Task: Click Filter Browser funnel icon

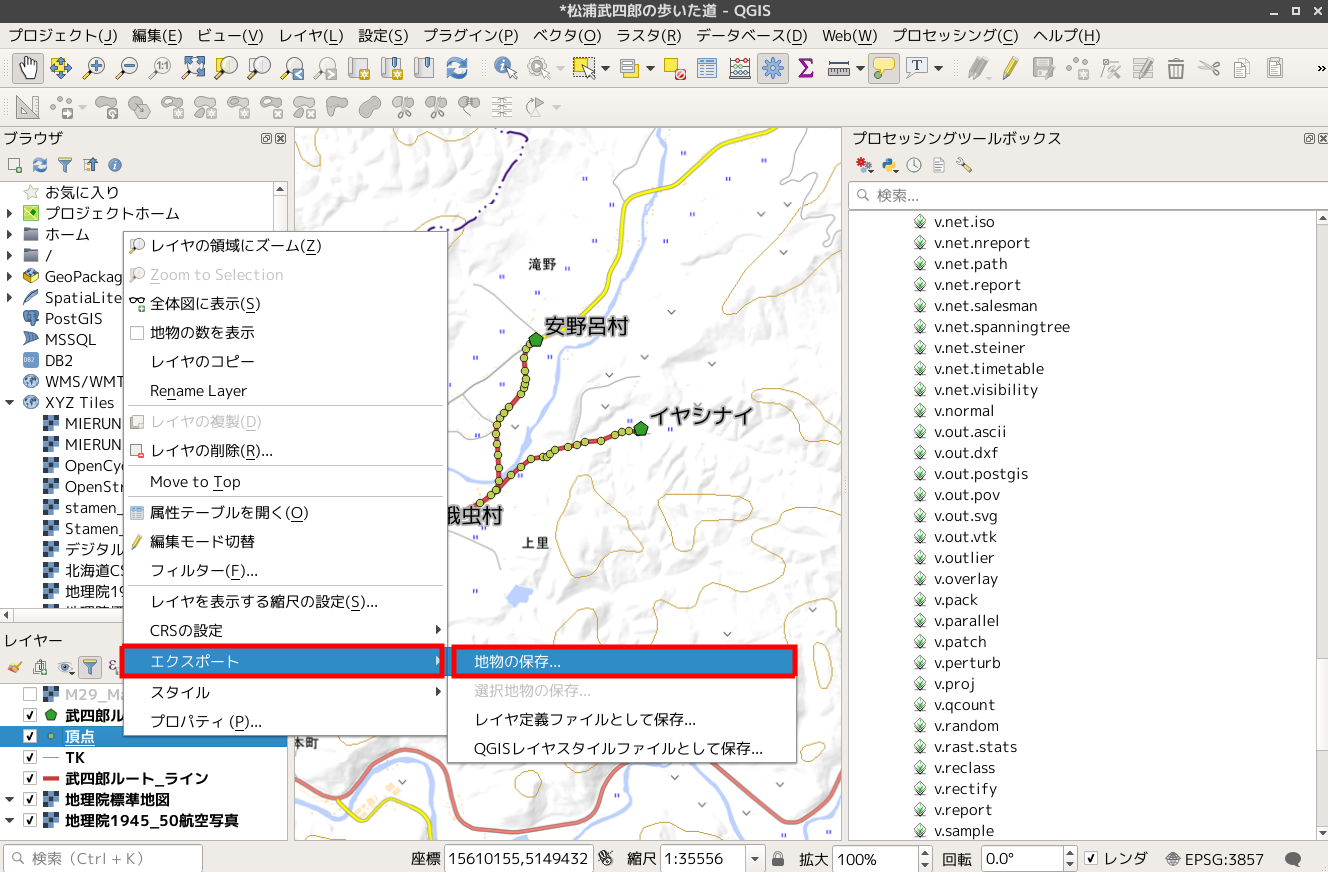Action: pyautogui.click(x=65, y=165)
